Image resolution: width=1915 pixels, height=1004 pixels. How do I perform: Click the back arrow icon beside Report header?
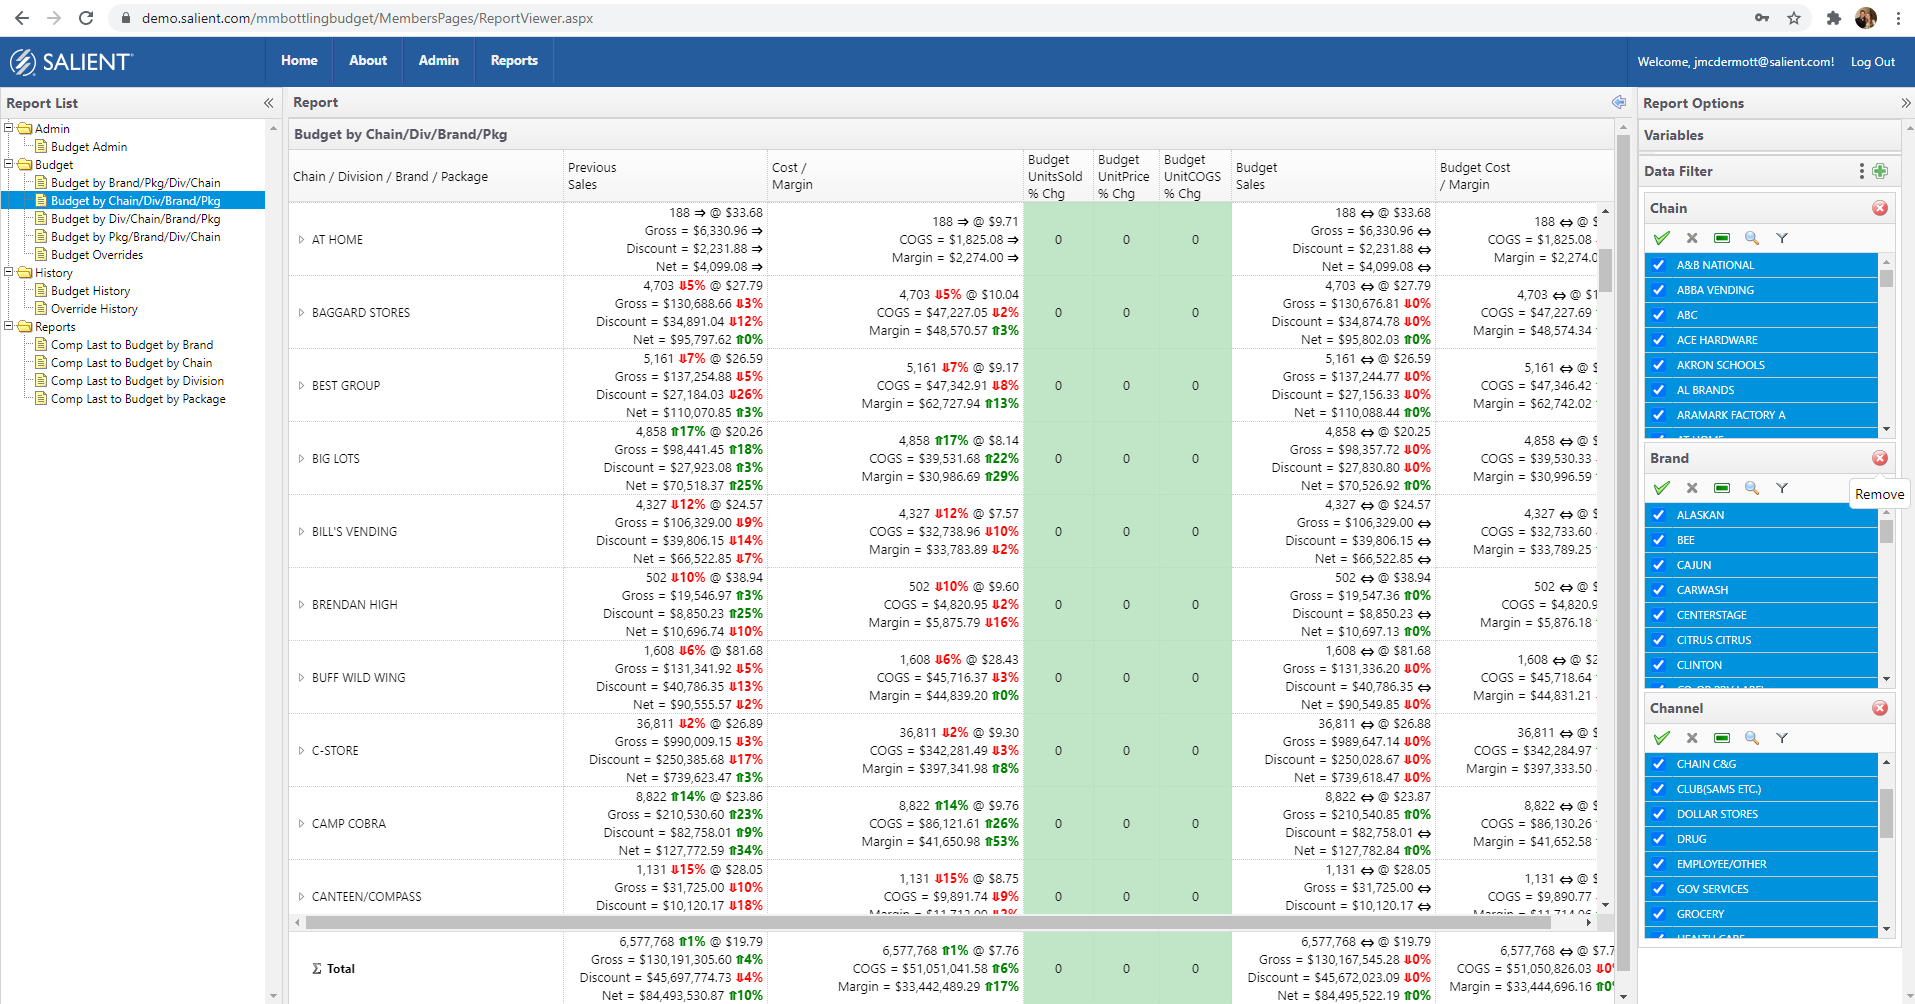point(1619,102)
